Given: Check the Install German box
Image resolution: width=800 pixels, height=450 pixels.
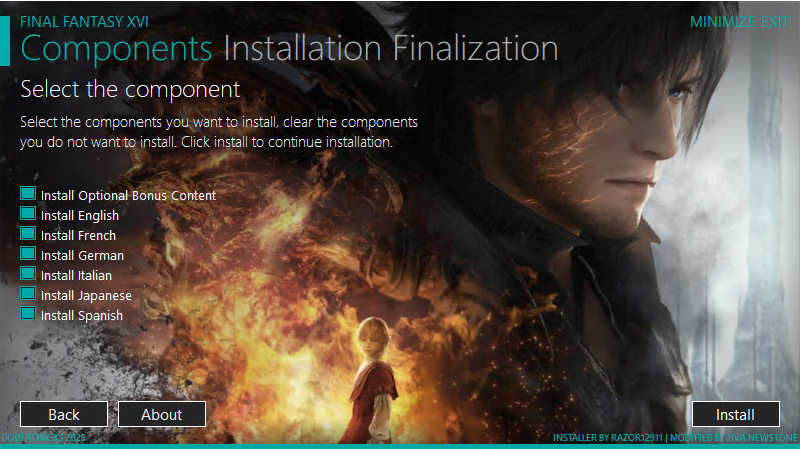Looking at the screenshot, I should pyautogui.click(x=28, y=253).
